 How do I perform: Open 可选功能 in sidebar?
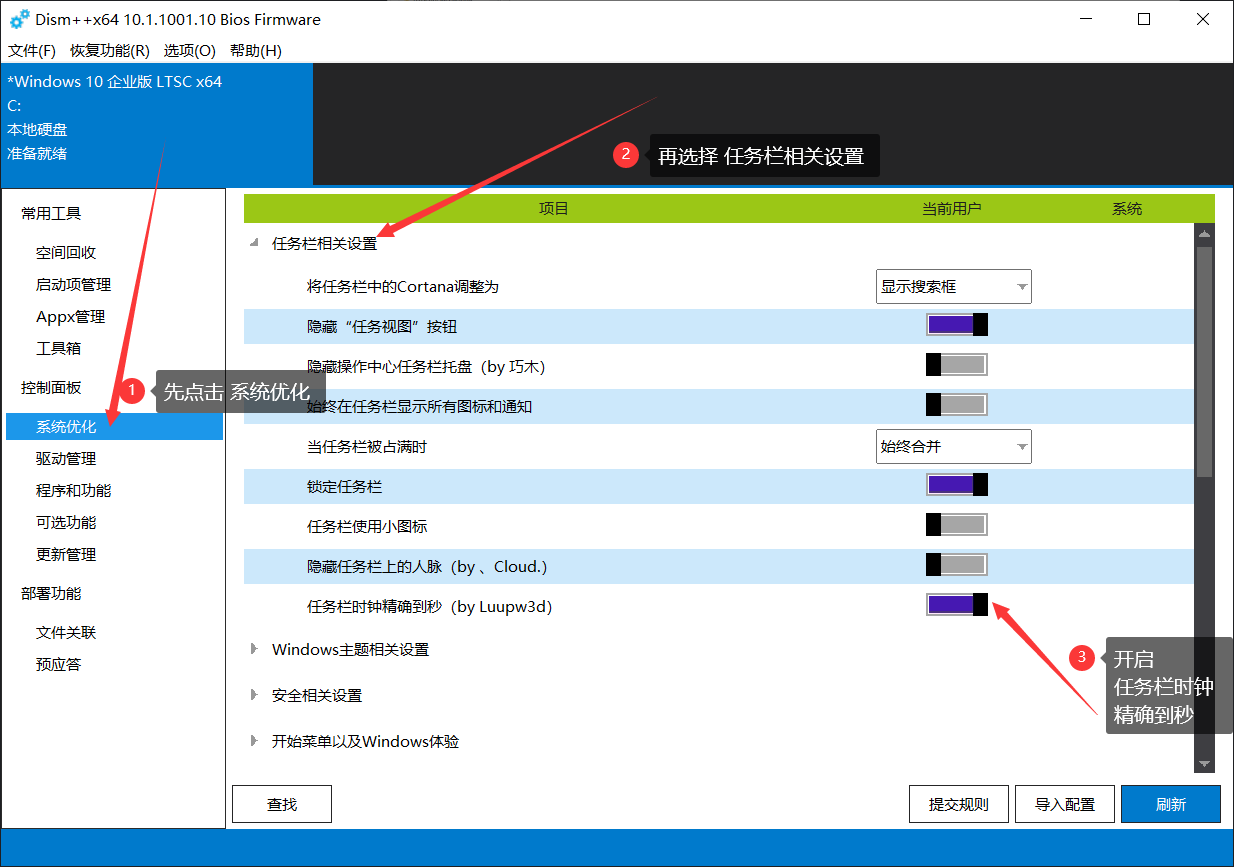click(66, 523)
